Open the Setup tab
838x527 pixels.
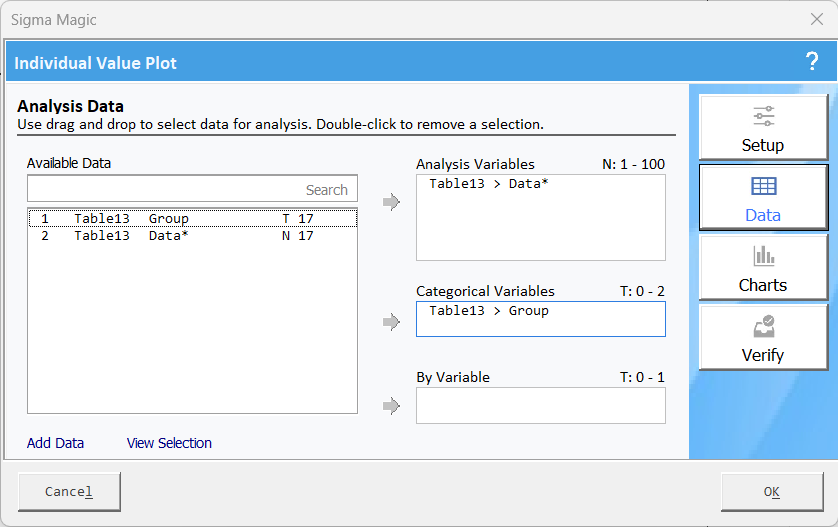(763, 127)
